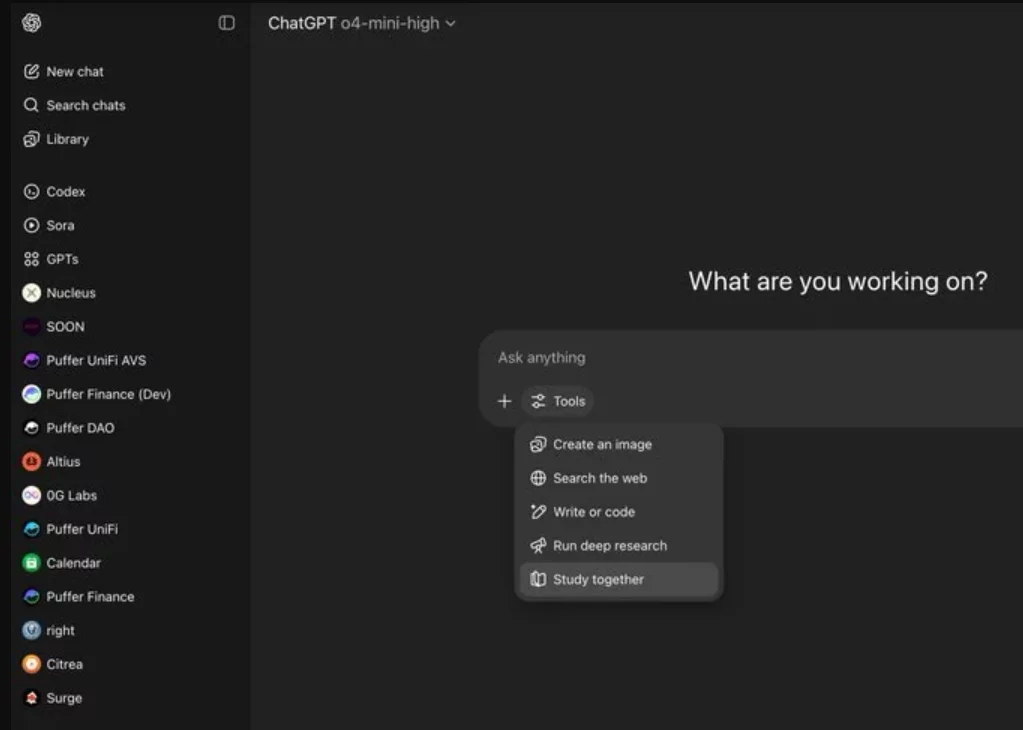1023x730 pixels.
Task: Select 'Run deep research' menu text
Action: [610, 546]
